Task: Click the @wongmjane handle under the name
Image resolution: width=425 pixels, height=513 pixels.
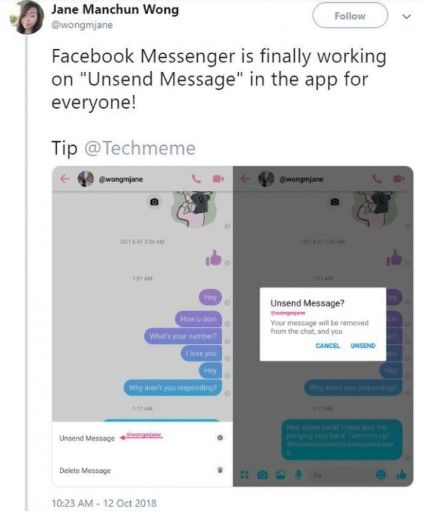Action: [82, 25]
